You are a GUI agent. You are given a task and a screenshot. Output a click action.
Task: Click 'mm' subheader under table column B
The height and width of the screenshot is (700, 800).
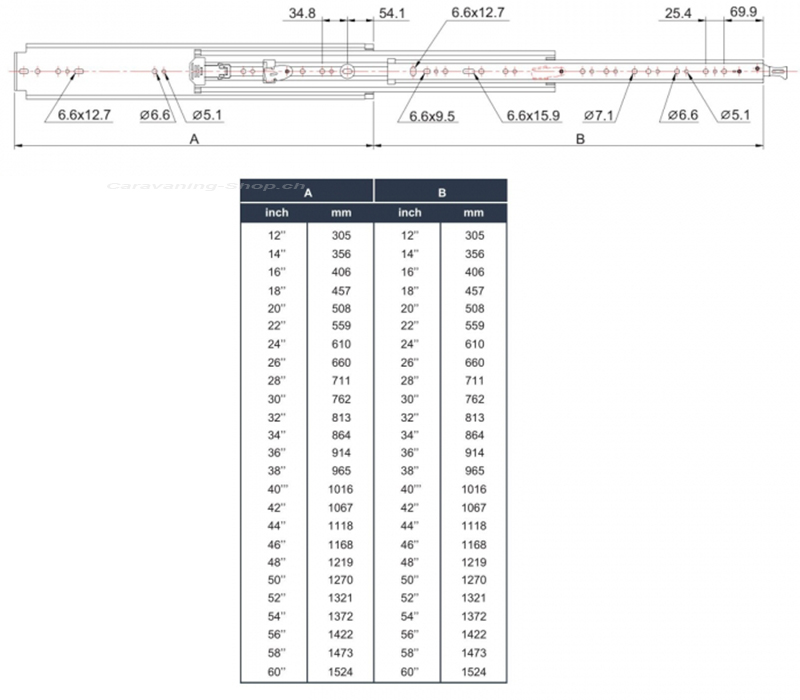coord(474,213)
